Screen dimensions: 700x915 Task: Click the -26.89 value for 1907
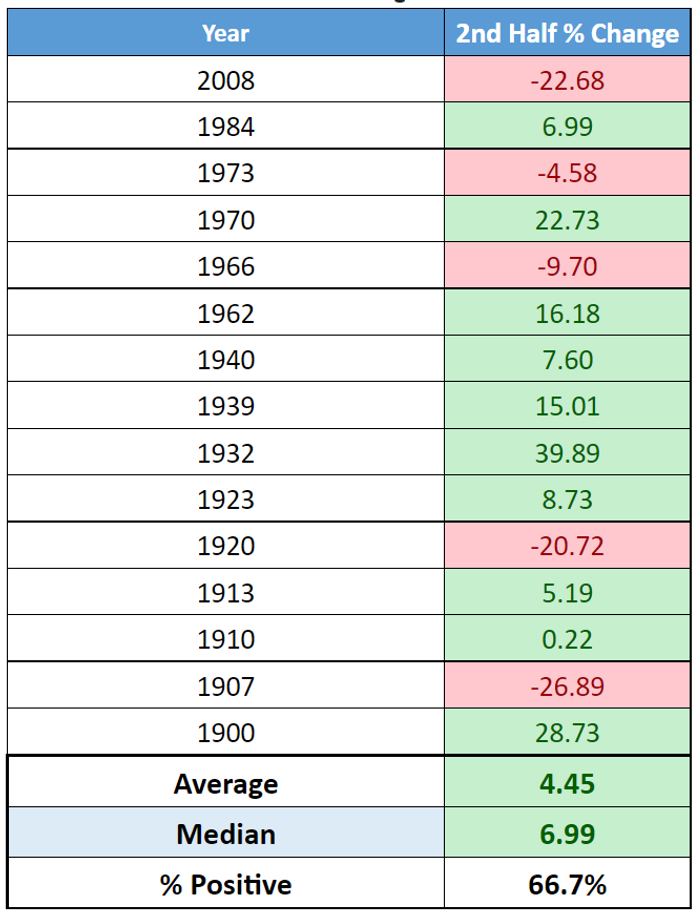tap(567, 686)
